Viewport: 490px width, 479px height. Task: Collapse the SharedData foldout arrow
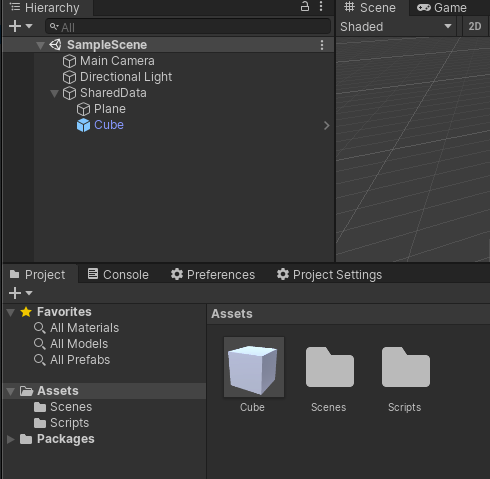54,93
